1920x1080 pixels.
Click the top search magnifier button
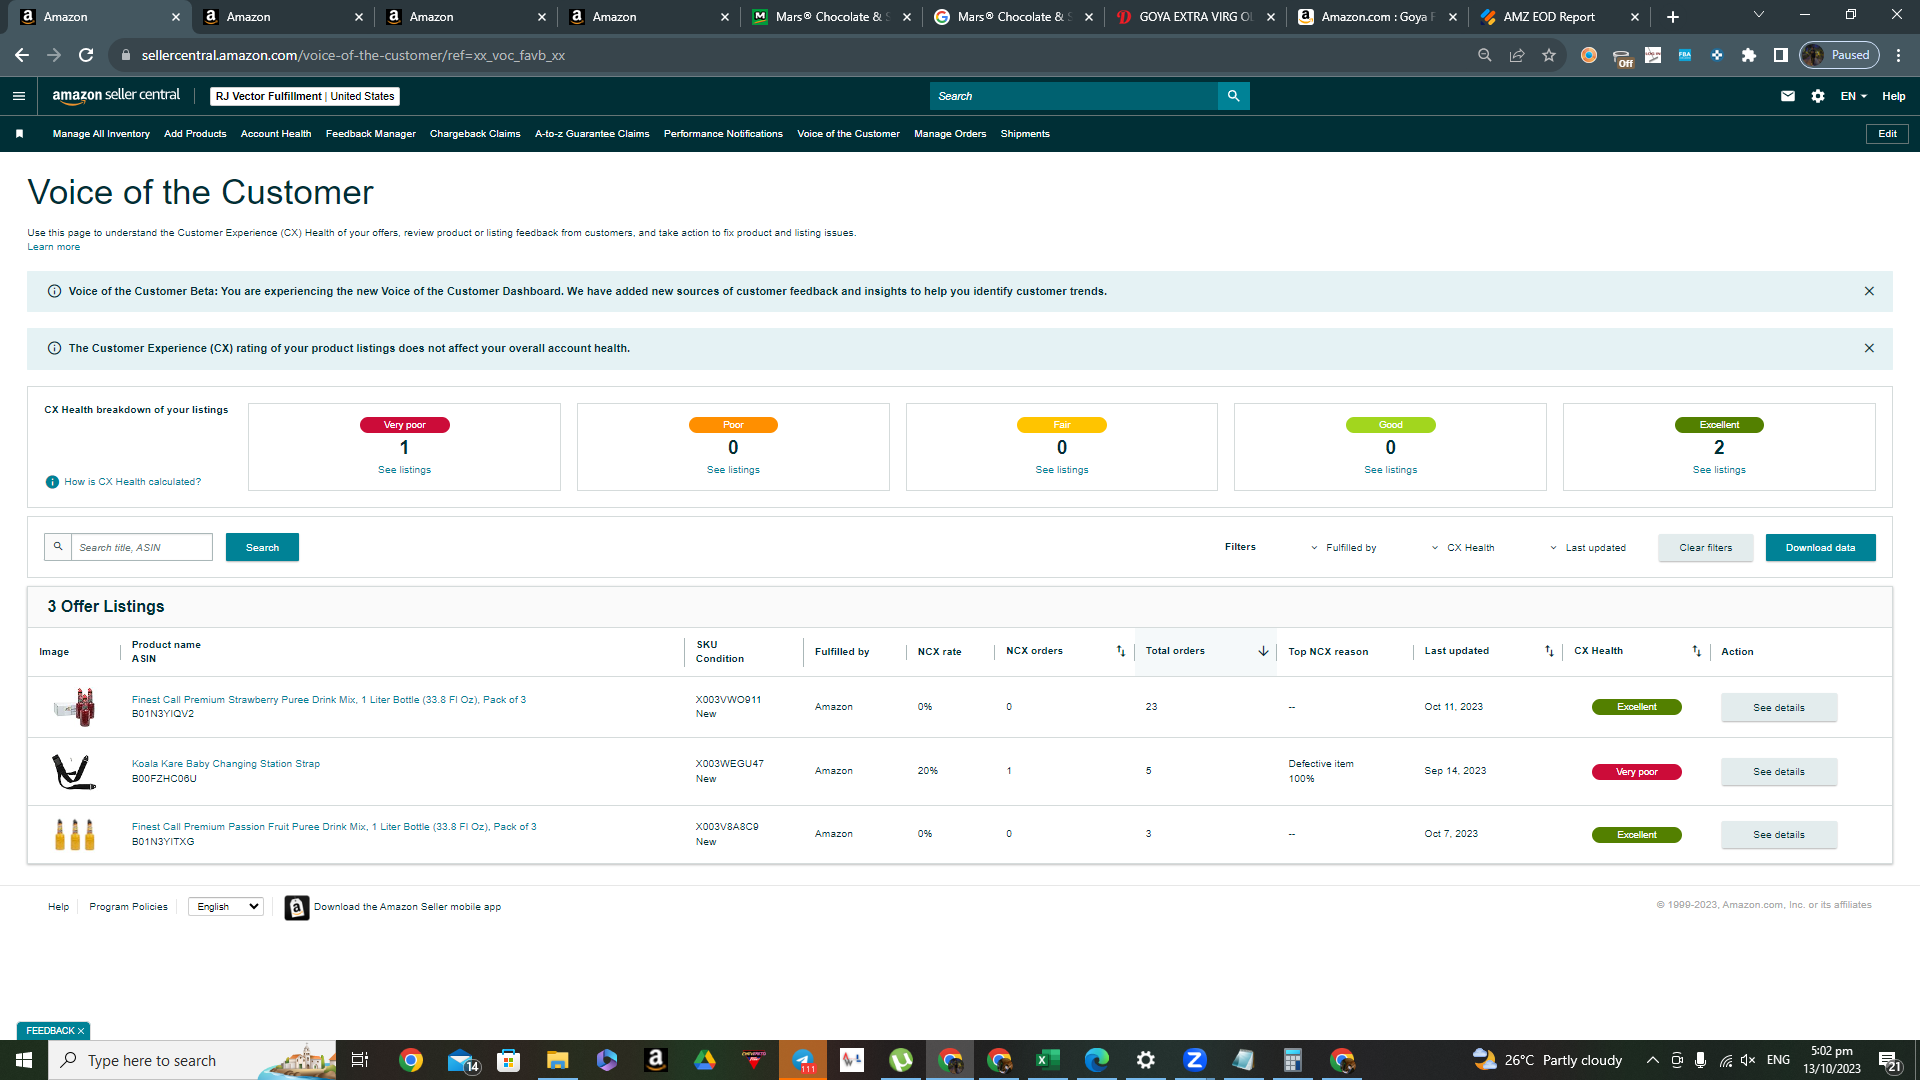click(x=1233, y=96)
